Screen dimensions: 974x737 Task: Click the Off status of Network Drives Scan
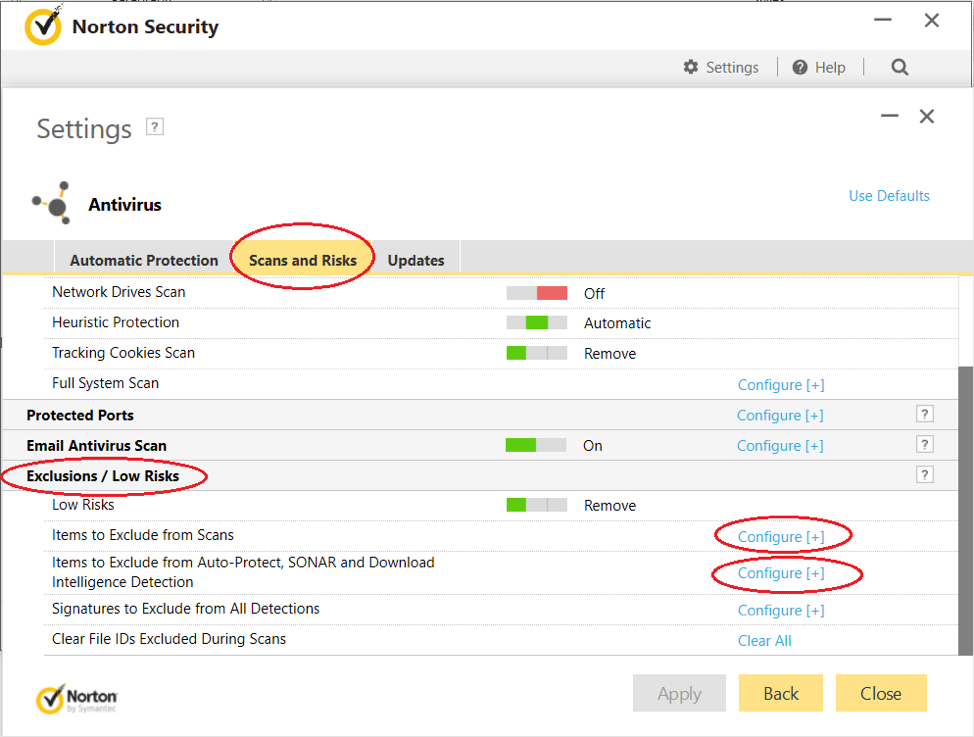click(x=594, y=293)
